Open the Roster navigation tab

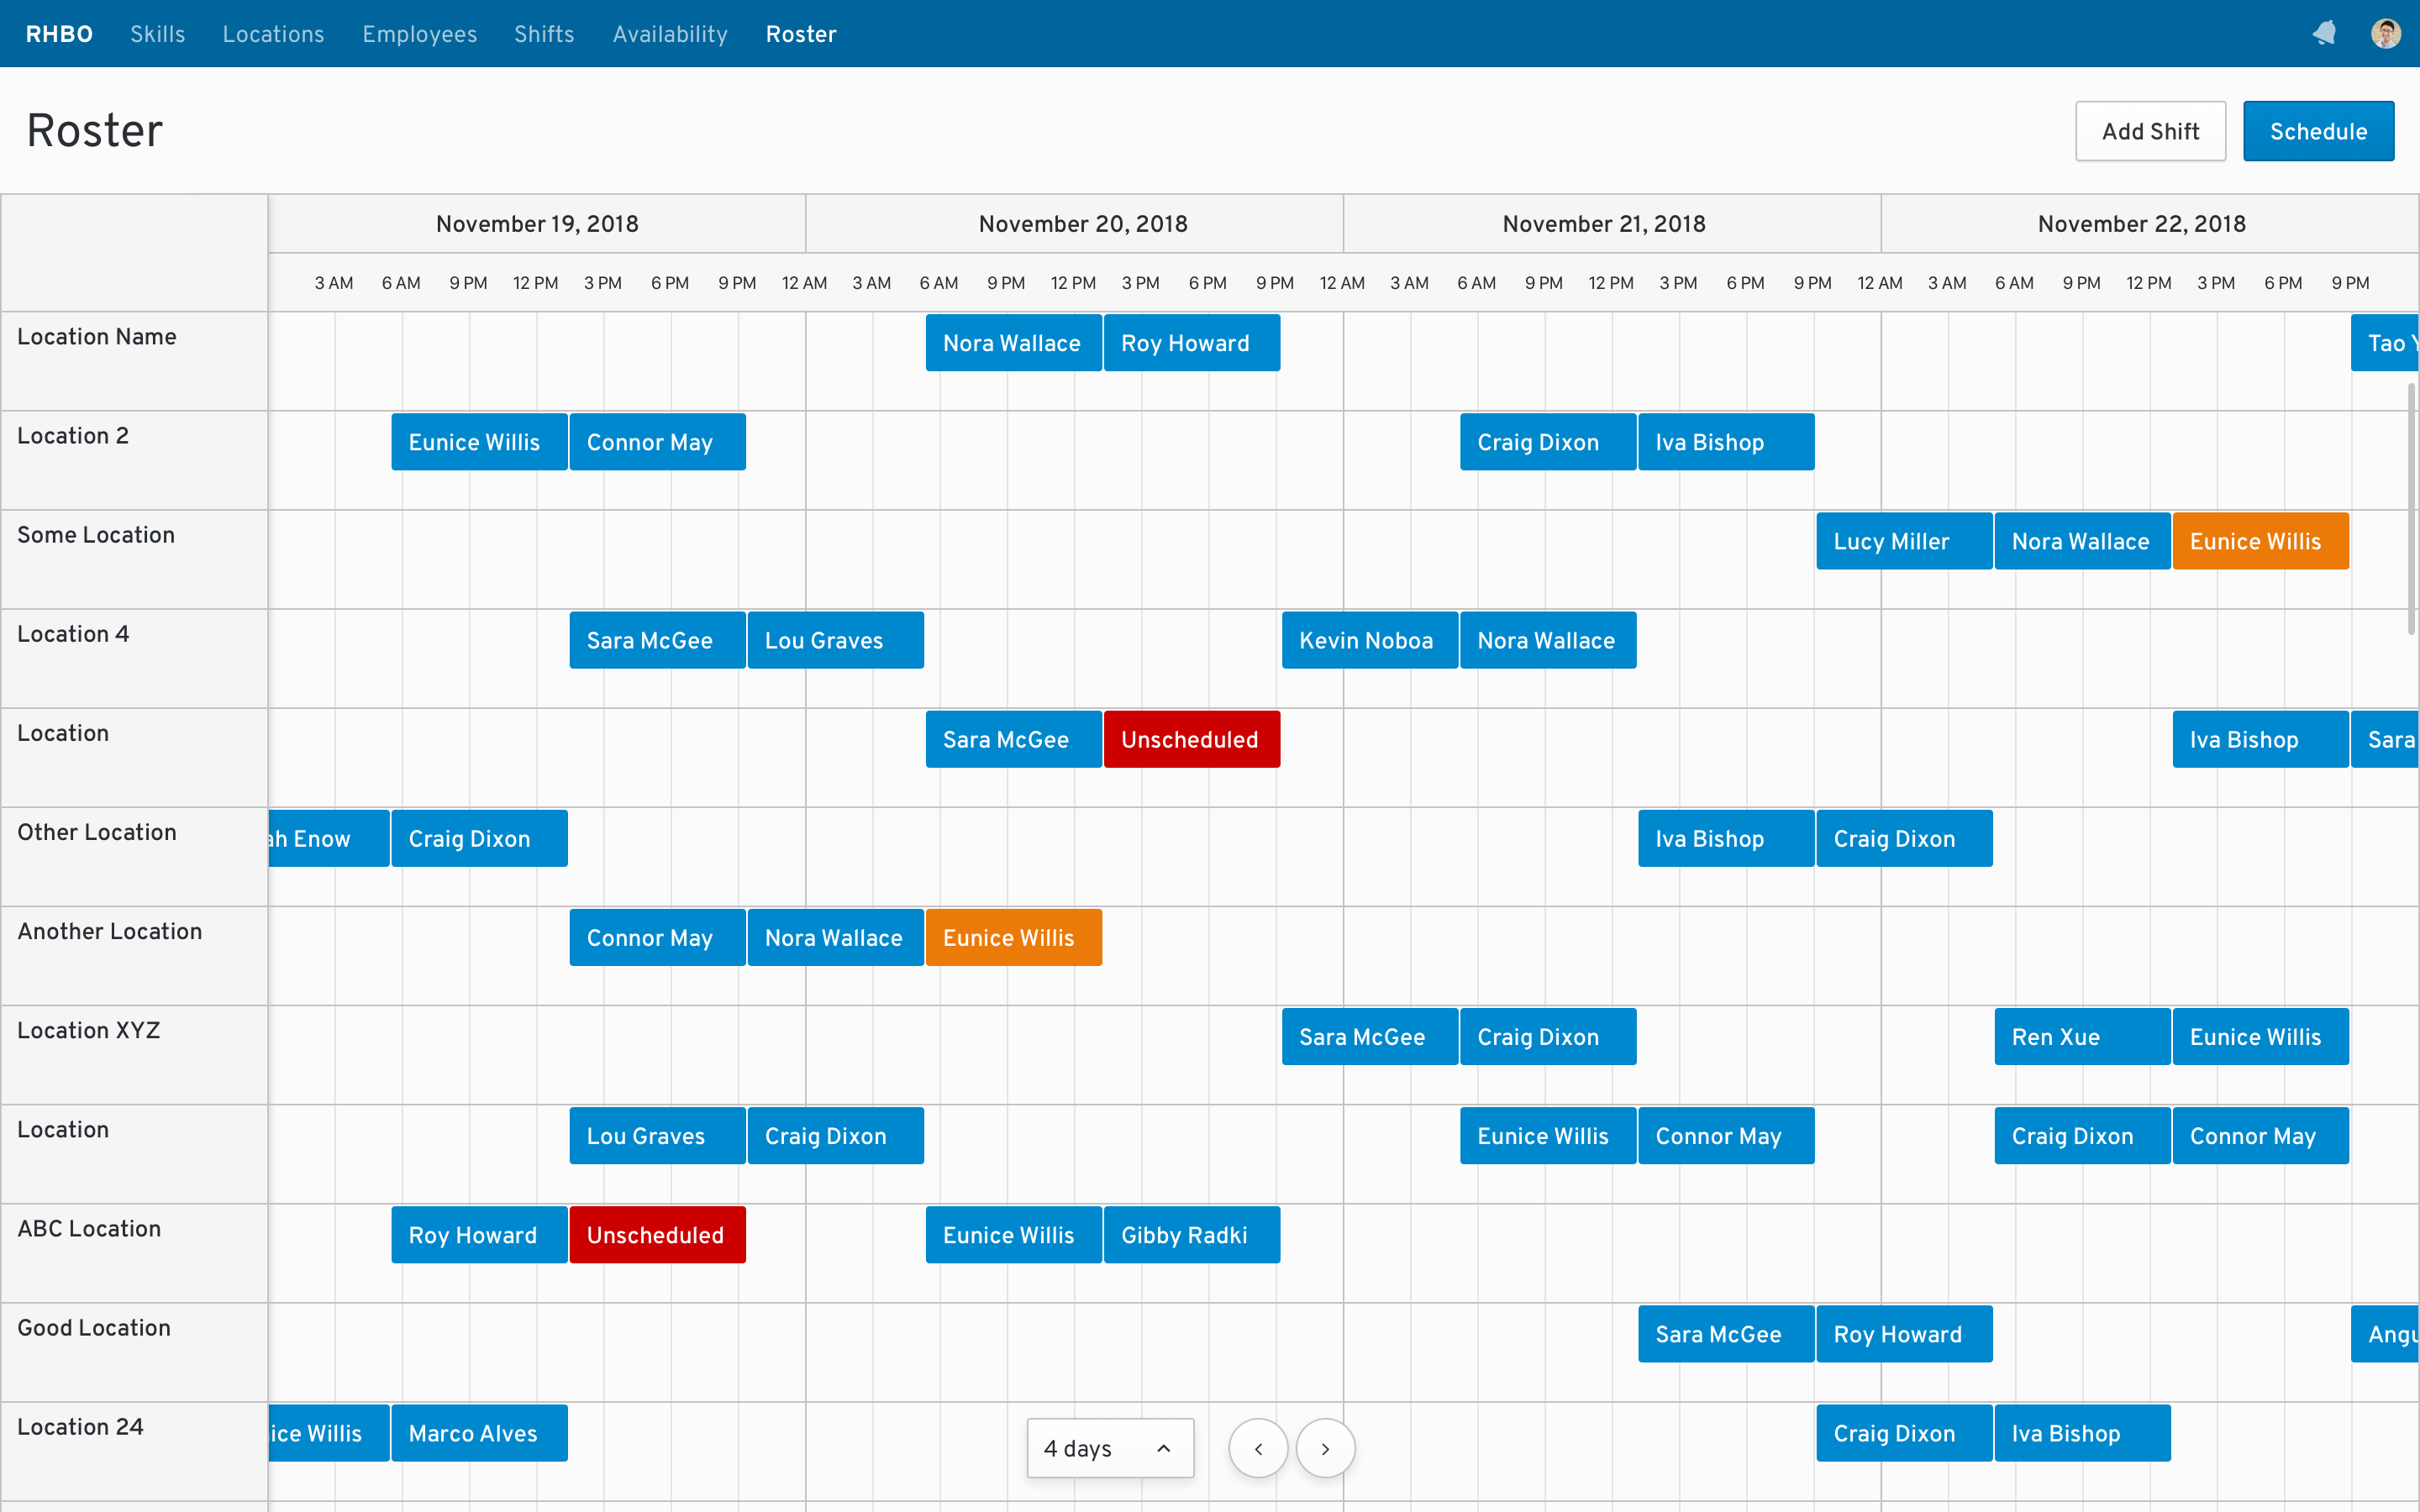[800, 33]
